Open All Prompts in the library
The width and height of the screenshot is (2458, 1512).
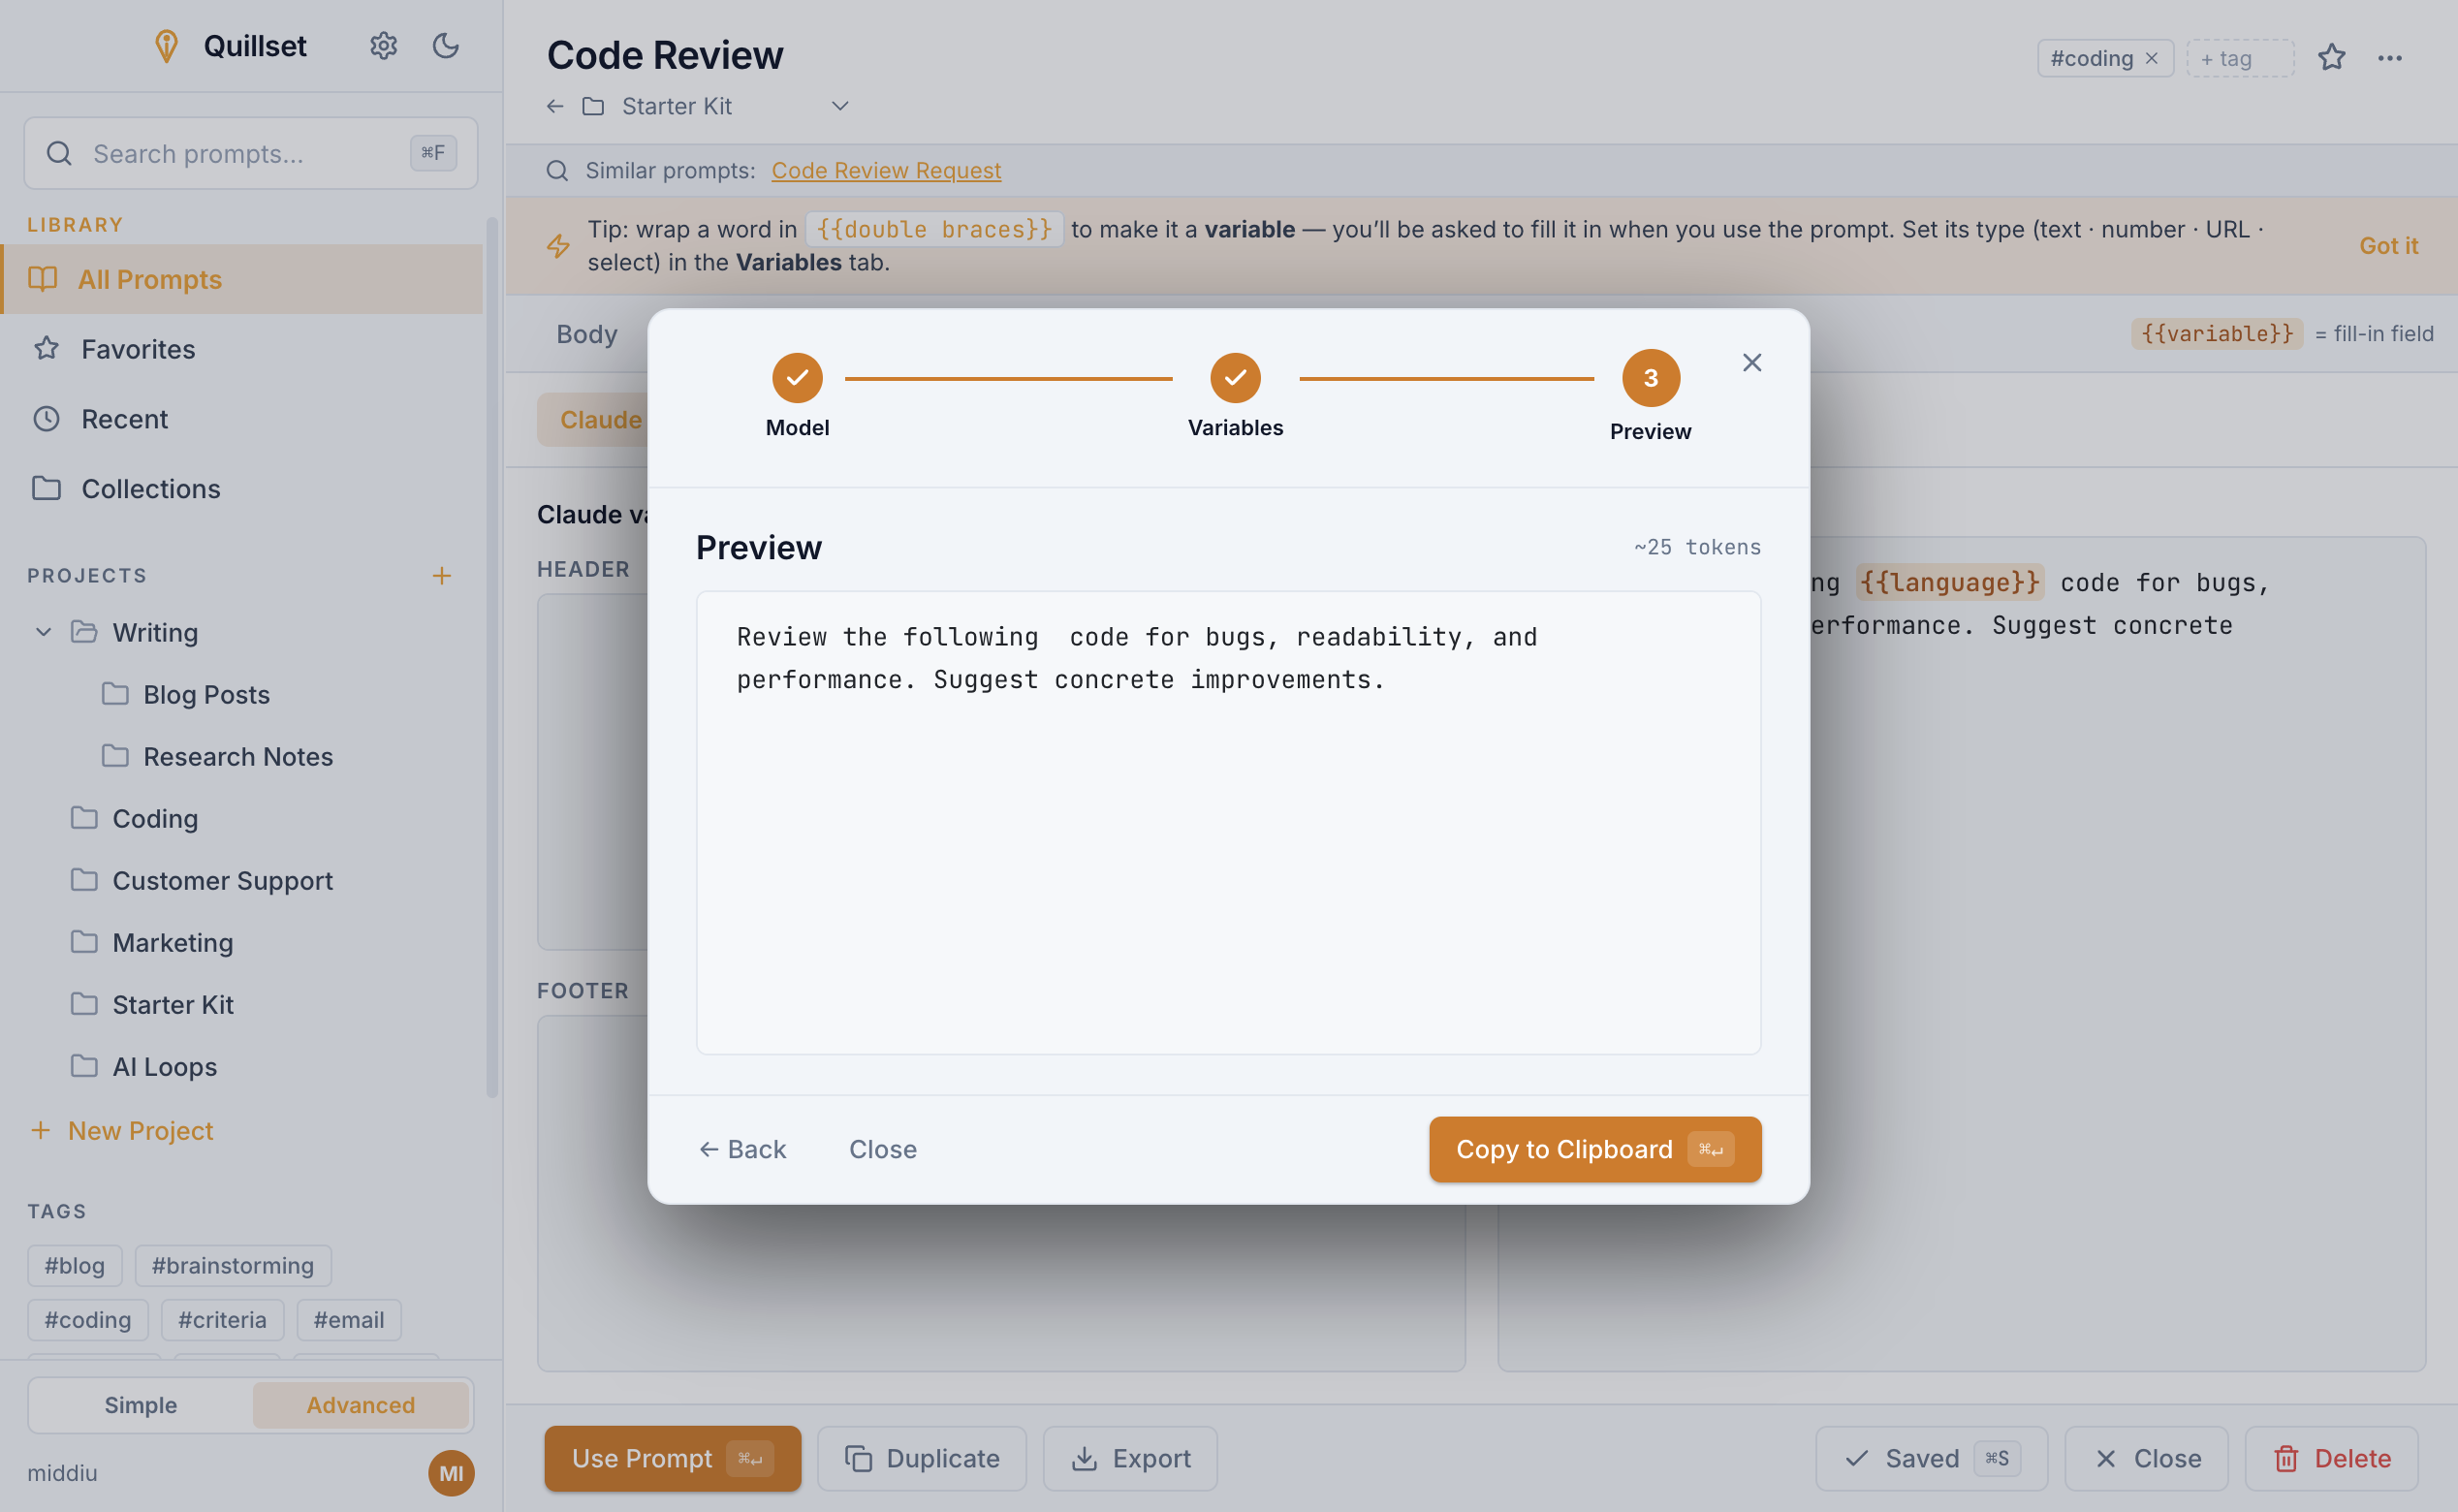pyautogui.click(x=242, y=279)
